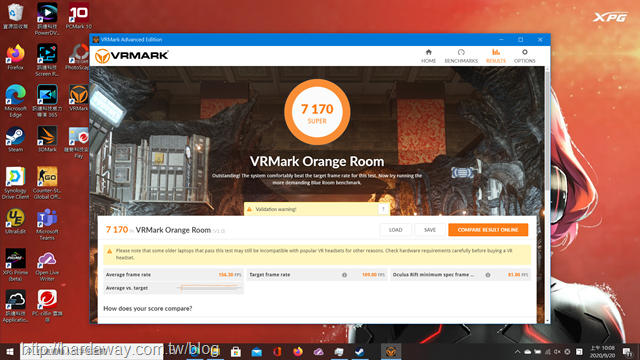Click the Target frame rate 109.00 FPS value
Image resolution: width=640 pixels, height=360 pixels.
pos(373,275)
